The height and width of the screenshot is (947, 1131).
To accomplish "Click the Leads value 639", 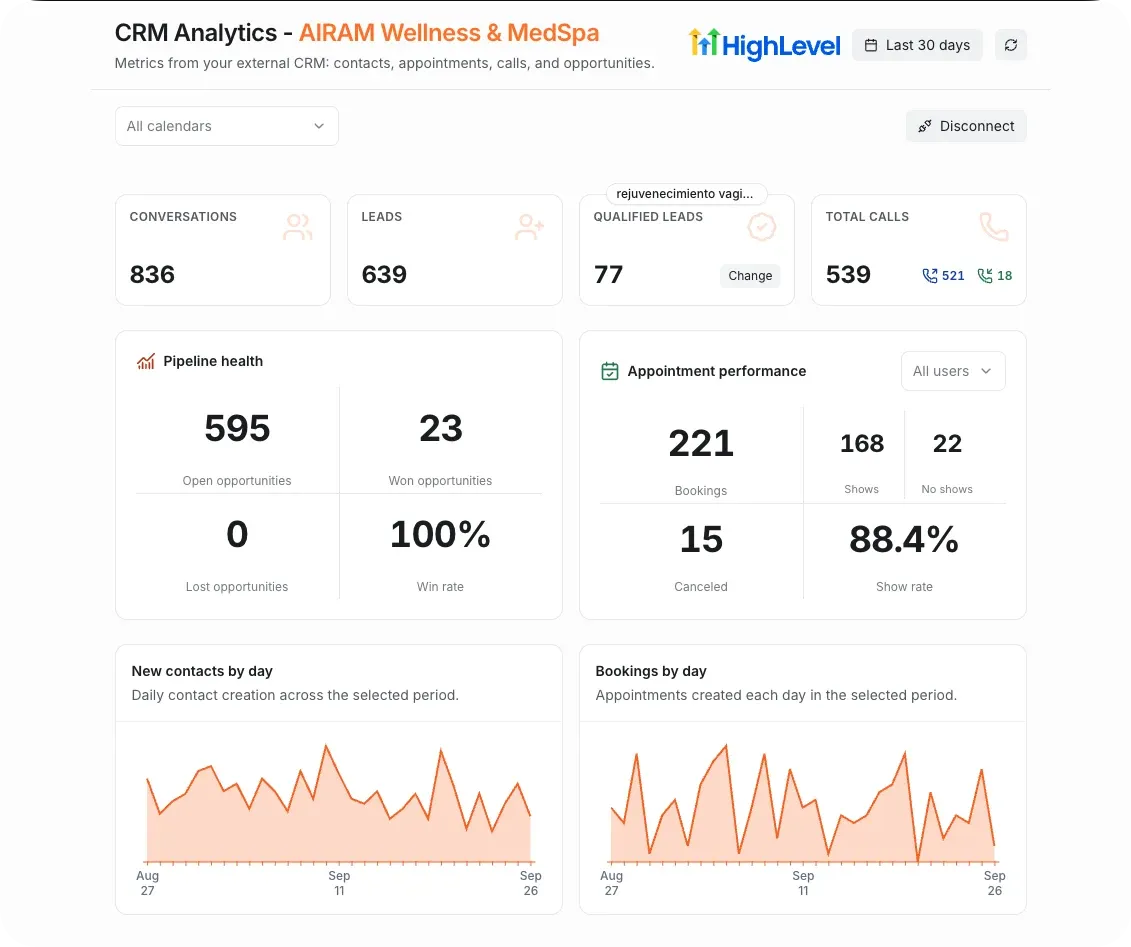I will click(384, 274).
